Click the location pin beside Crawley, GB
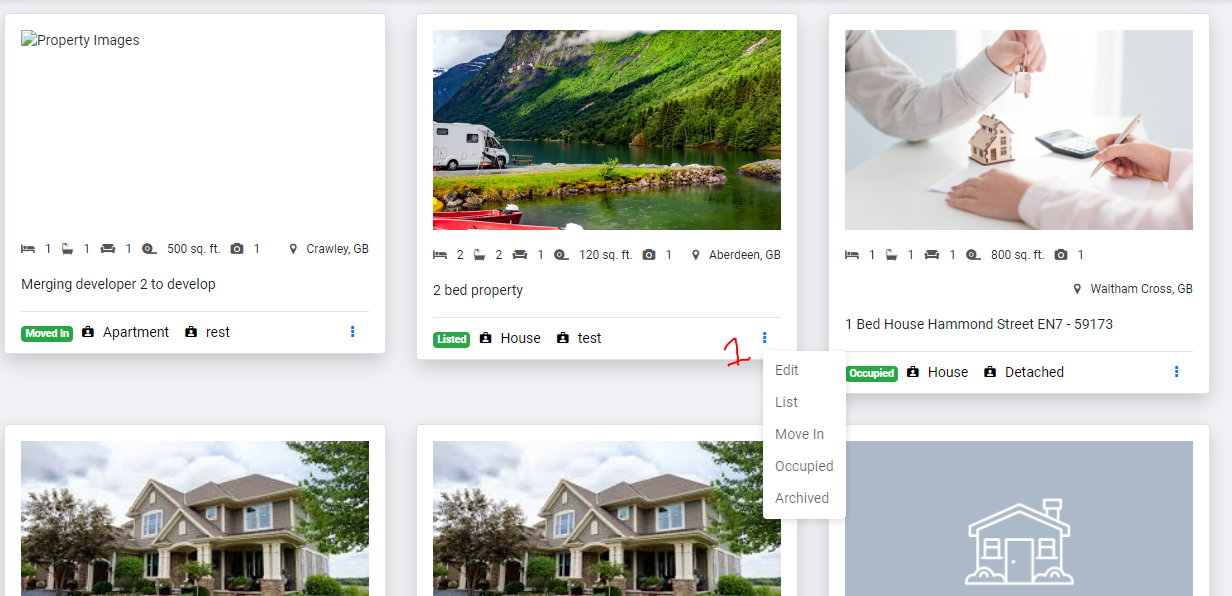 coord(294,249)
